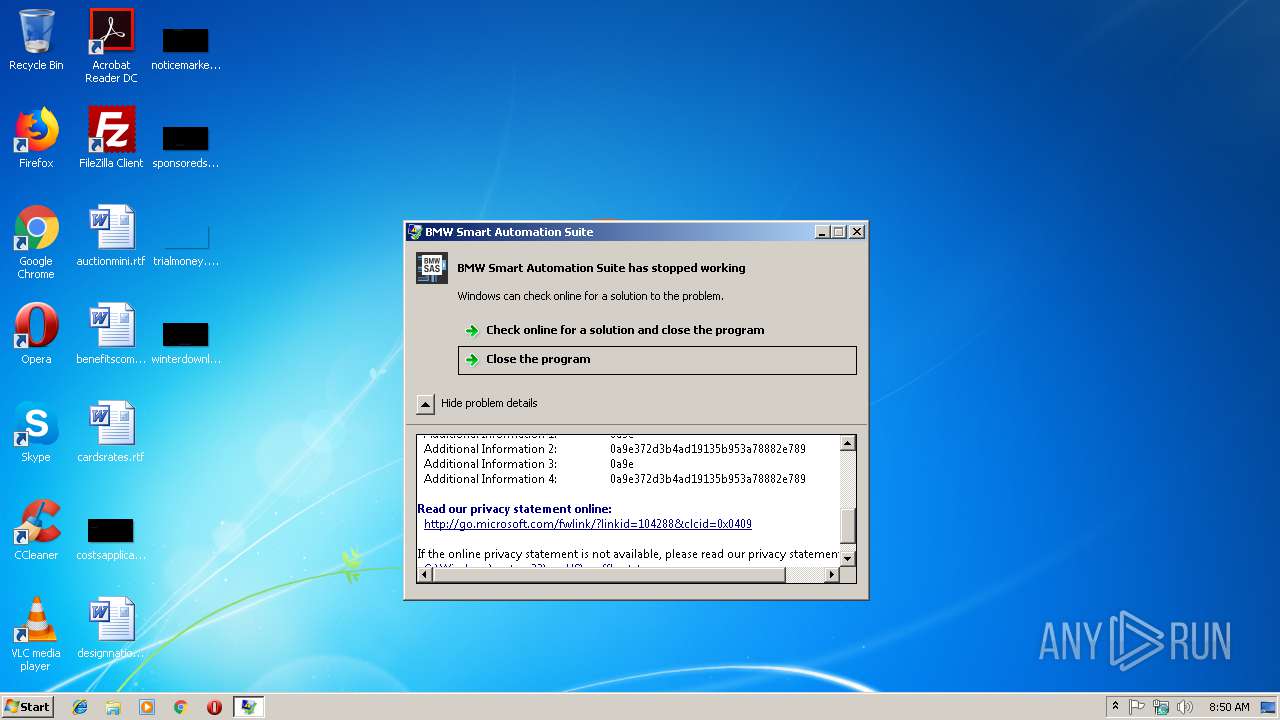Show hidden tray icons arrow
The width and height of the screenshot is (1280, 720).
click(1115, 707)
